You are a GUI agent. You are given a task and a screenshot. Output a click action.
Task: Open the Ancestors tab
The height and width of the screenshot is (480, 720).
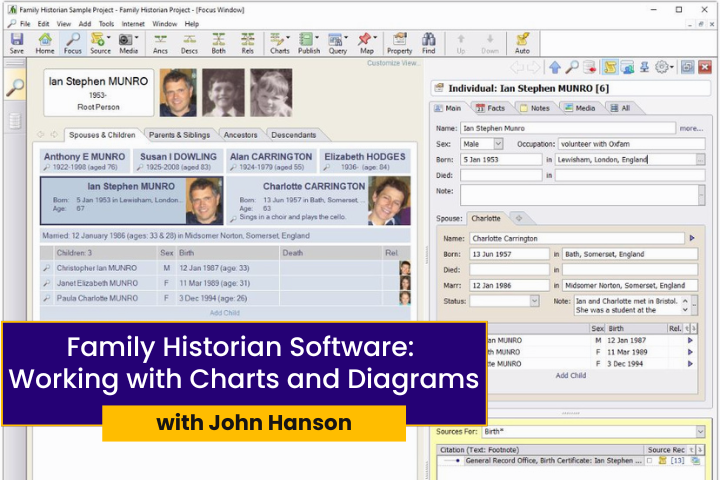point(240,135)
